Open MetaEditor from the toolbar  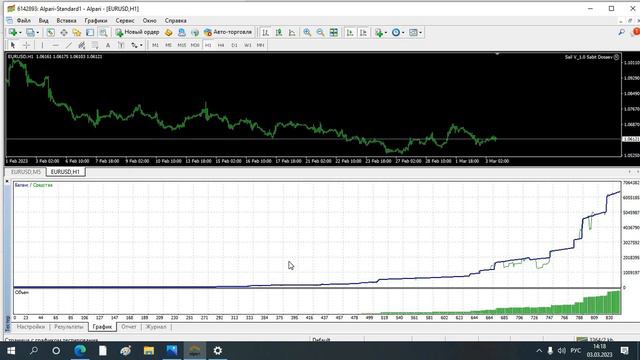(x=169, y=33)
